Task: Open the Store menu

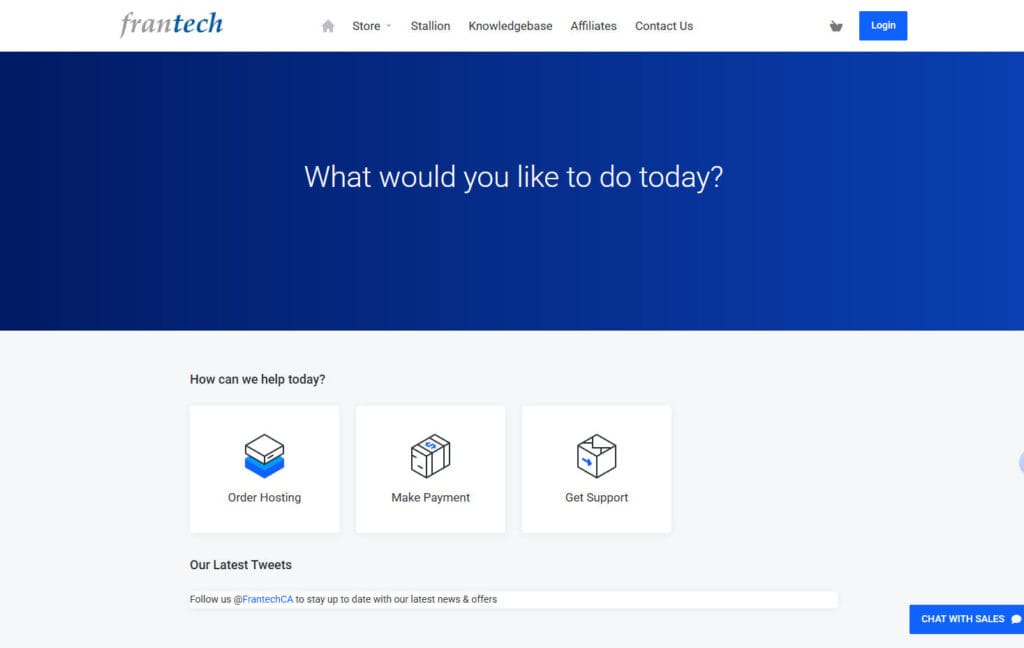Action: (x=366, y=26)
